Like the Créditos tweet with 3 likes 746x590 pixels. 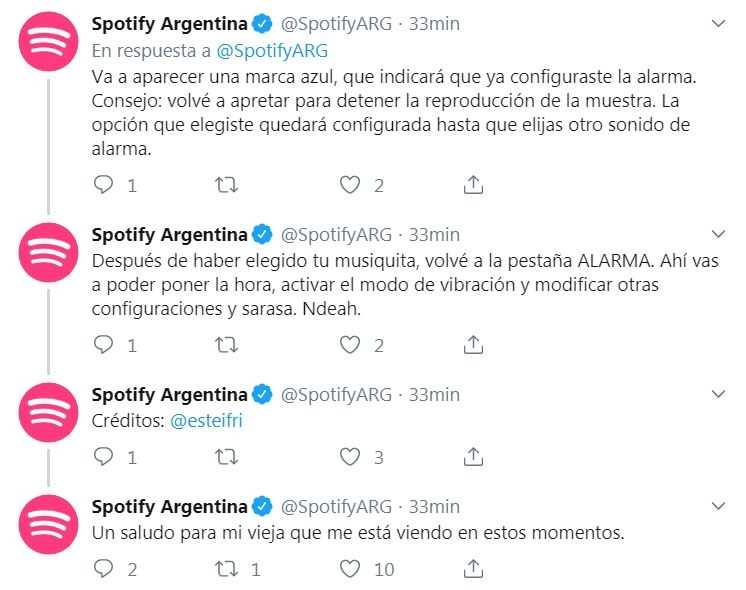(349, 457)
